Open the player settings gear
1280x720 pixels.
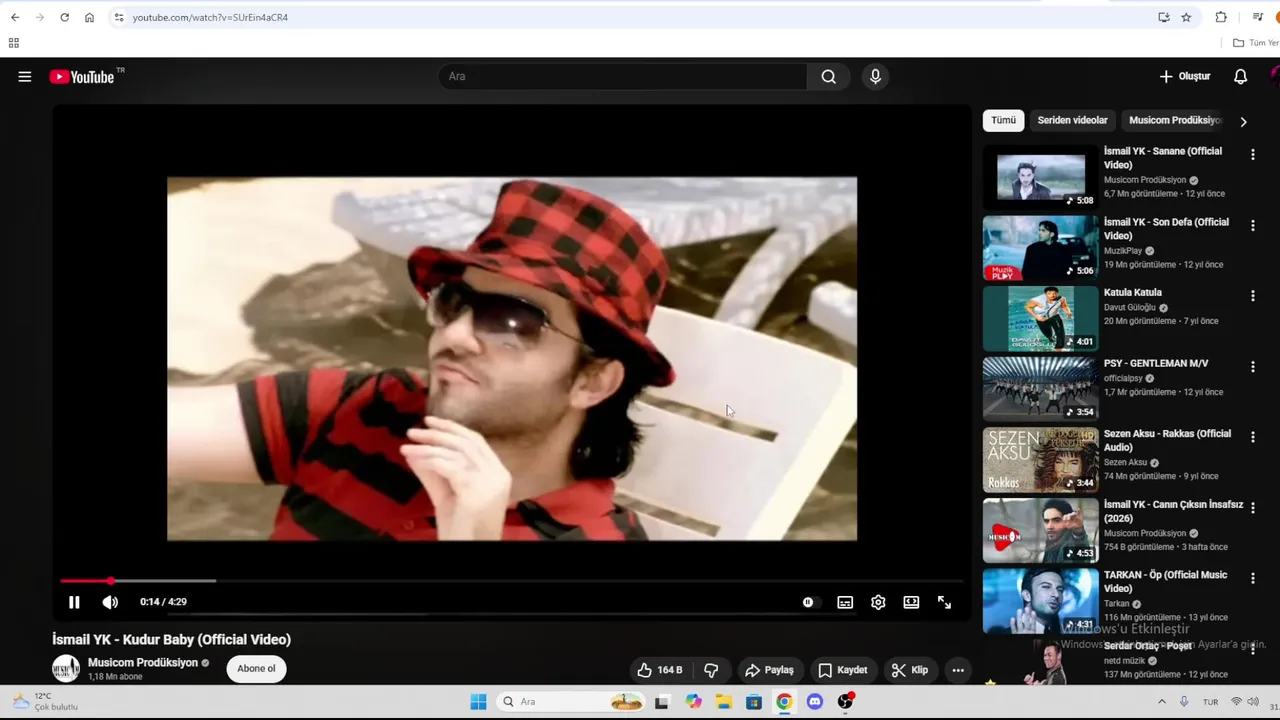(878, 602)
